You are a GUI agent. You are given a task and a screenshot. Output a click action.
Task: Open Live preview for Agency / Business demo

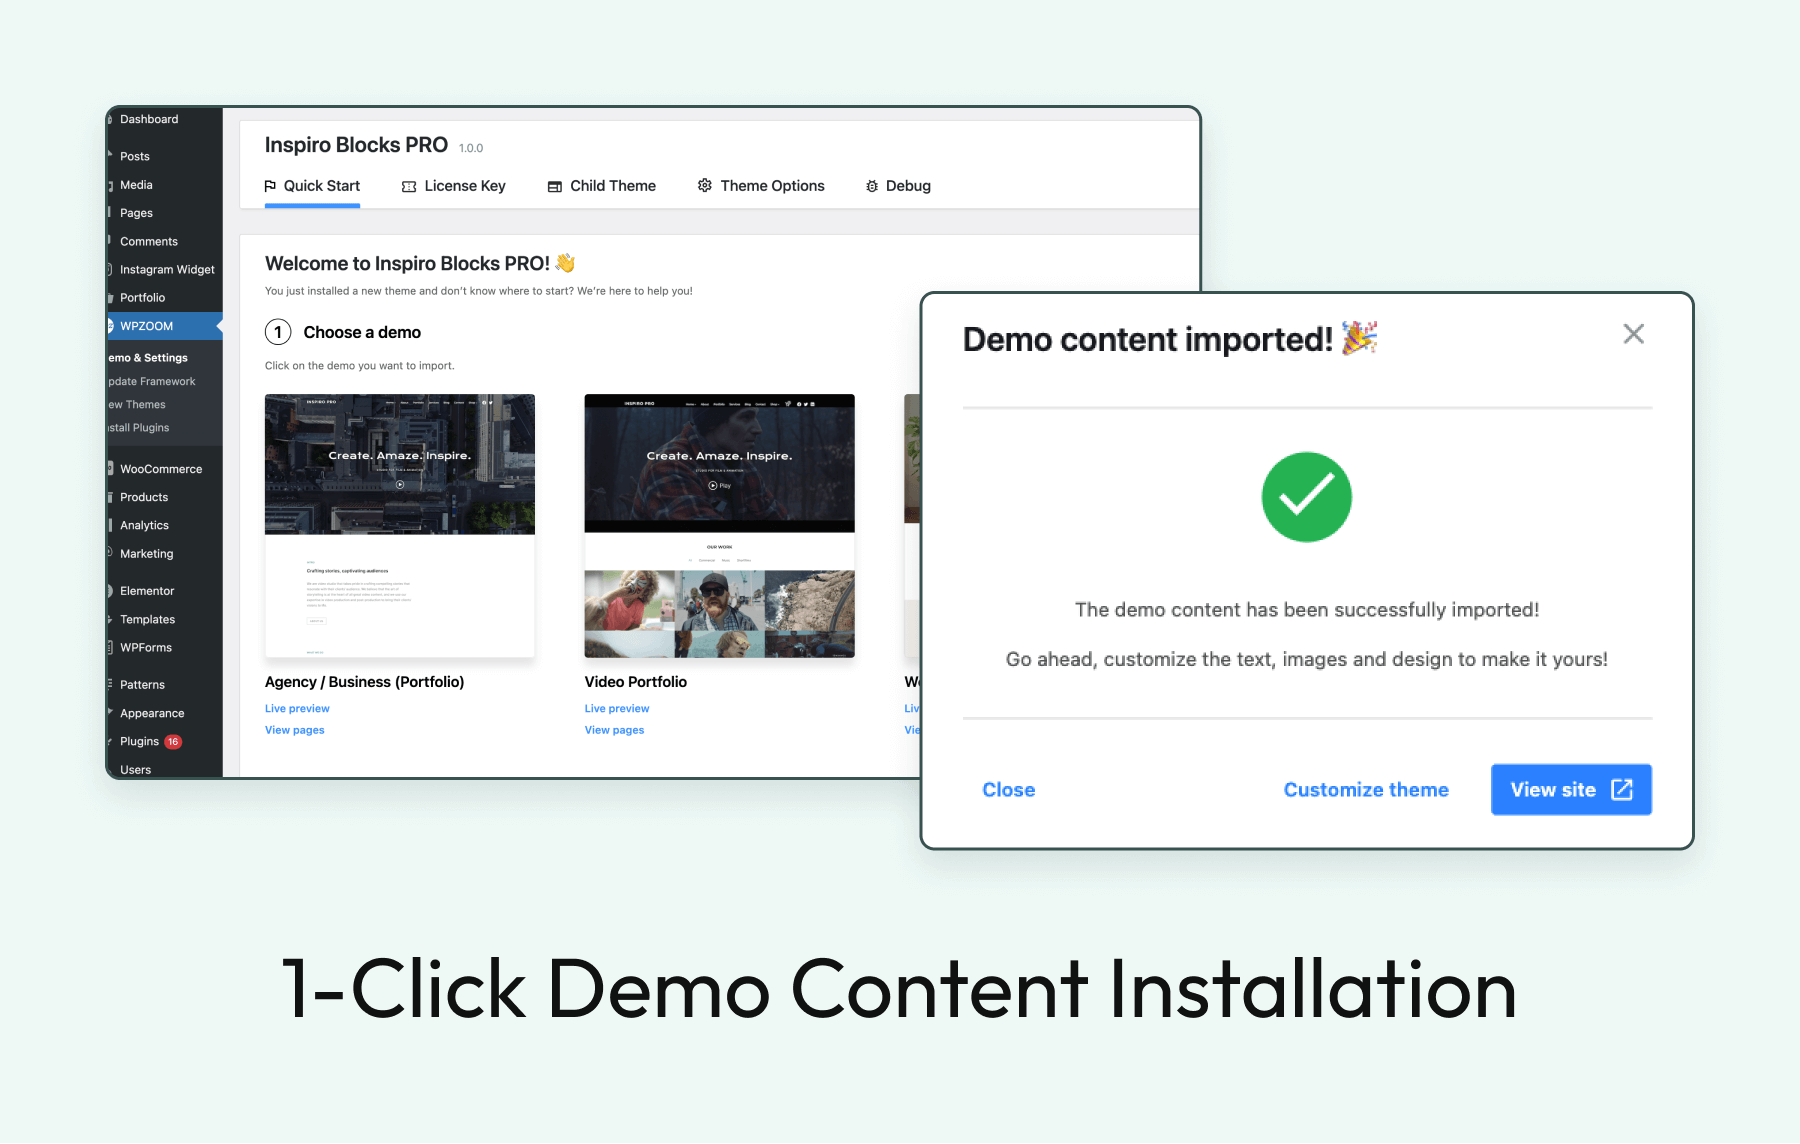(297, 709)
